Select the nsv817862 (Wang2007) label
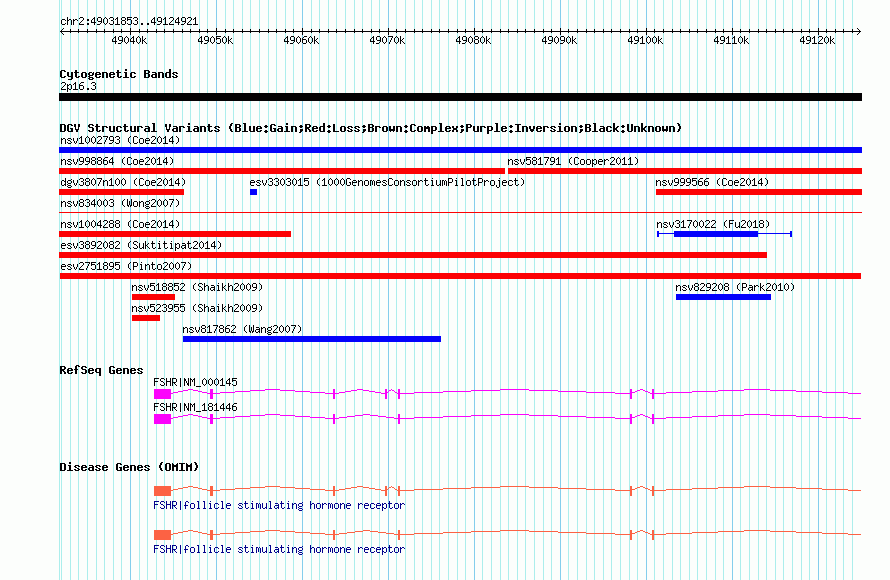 242,329
